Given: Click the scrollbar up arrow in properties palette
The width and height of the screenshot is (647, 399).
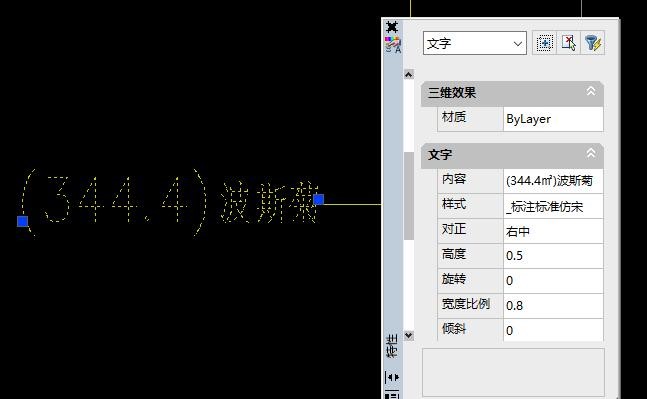Looking at the screenshot, I should pyautogui.click(x=409, y=75).
